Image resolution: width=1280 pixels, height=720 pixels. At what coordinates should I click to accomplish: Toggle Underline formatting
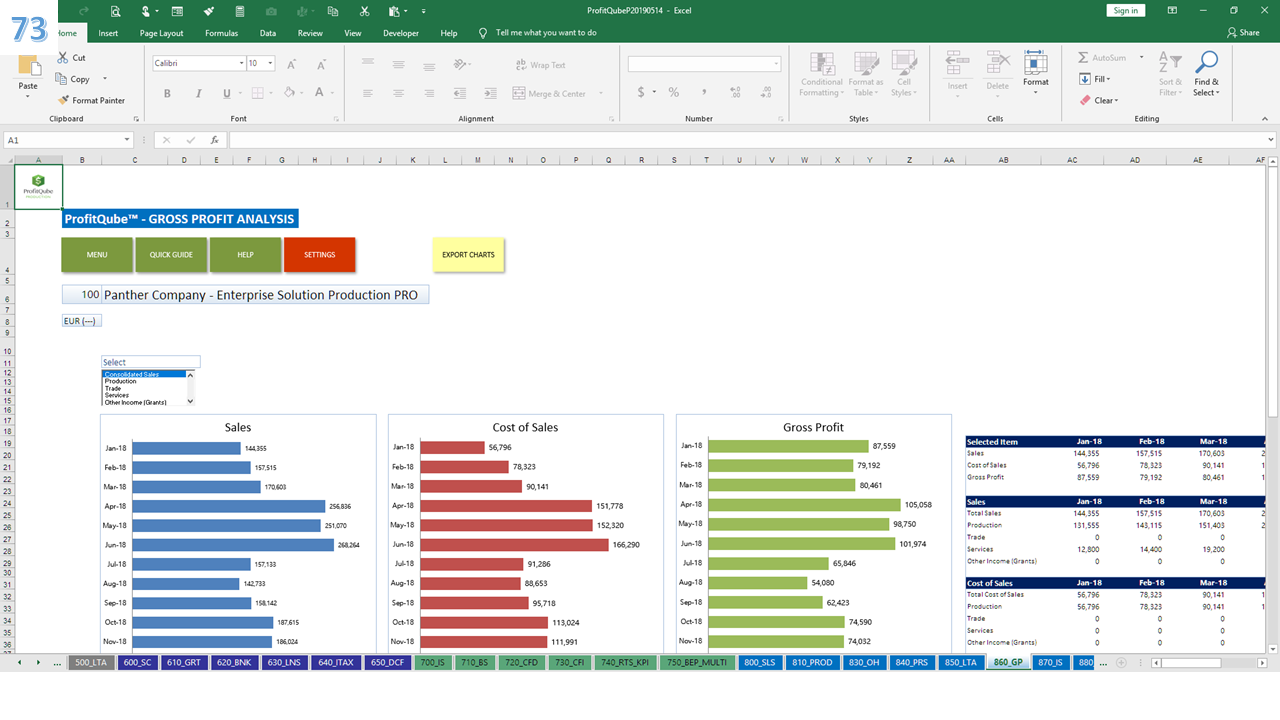226,93
